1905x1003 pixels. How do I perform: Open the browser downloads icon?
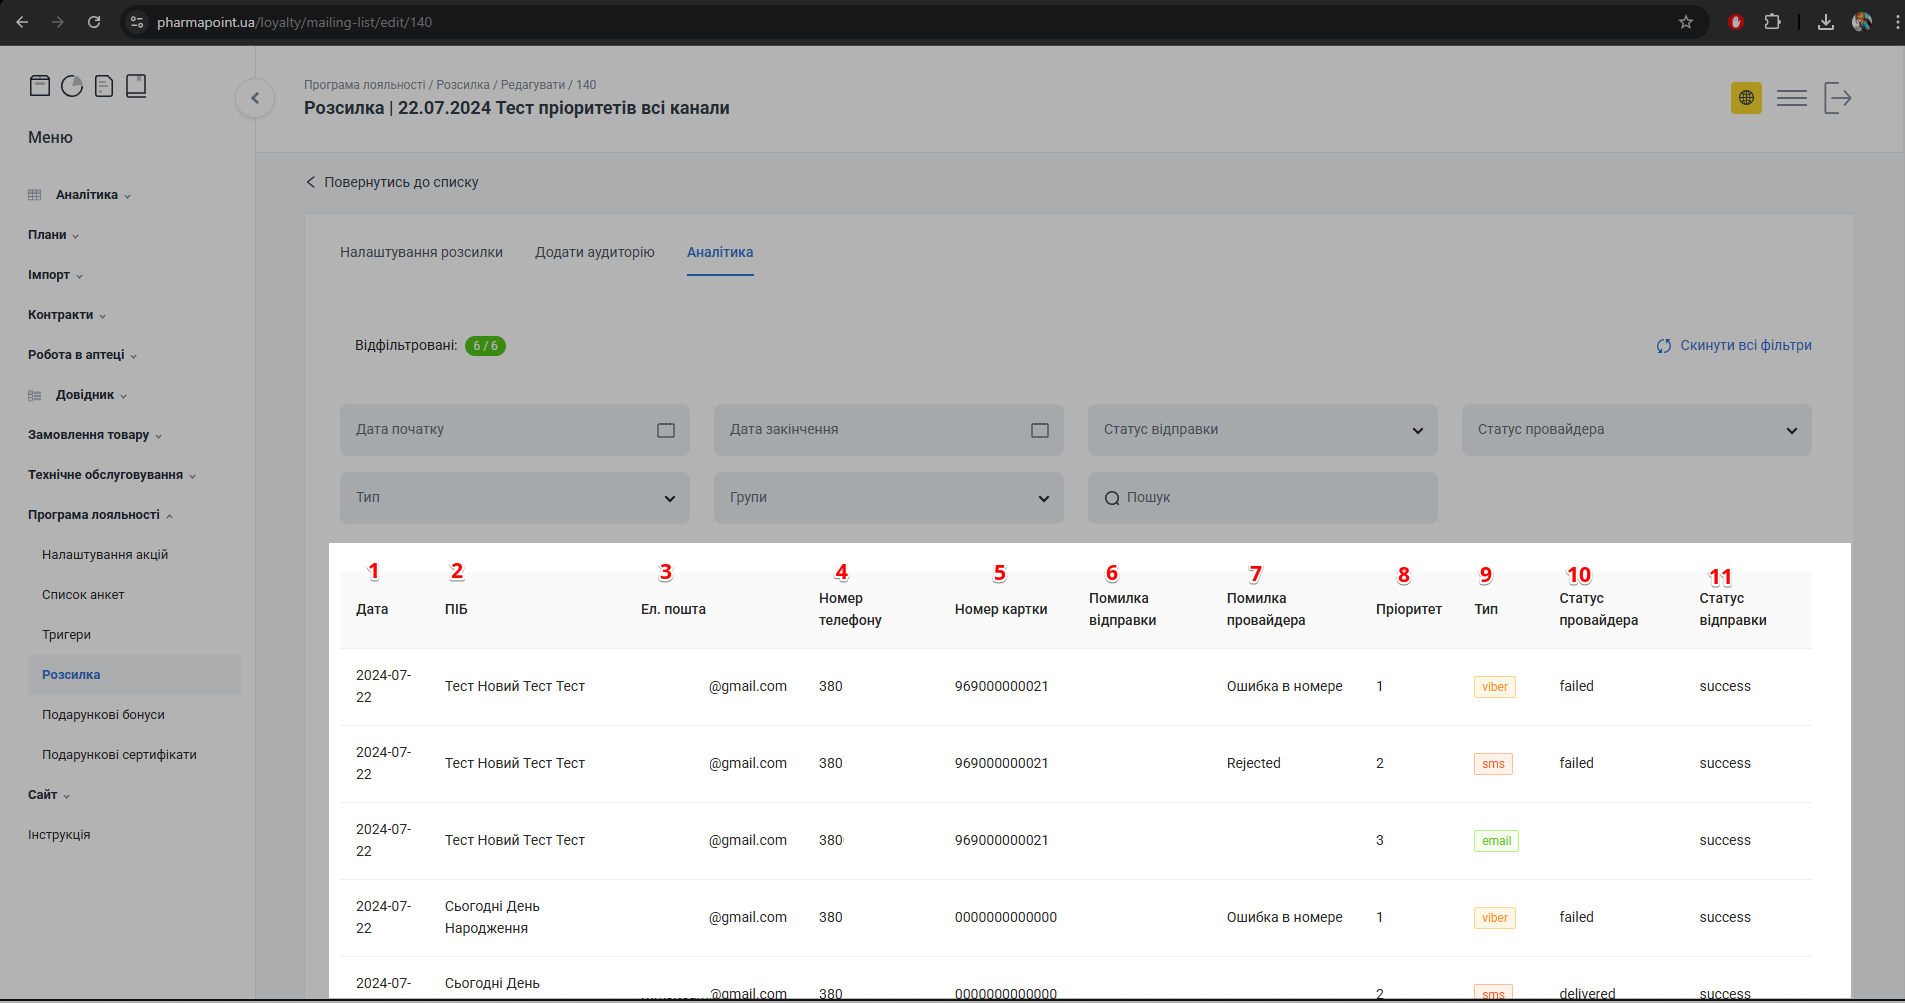(1826, 22)
